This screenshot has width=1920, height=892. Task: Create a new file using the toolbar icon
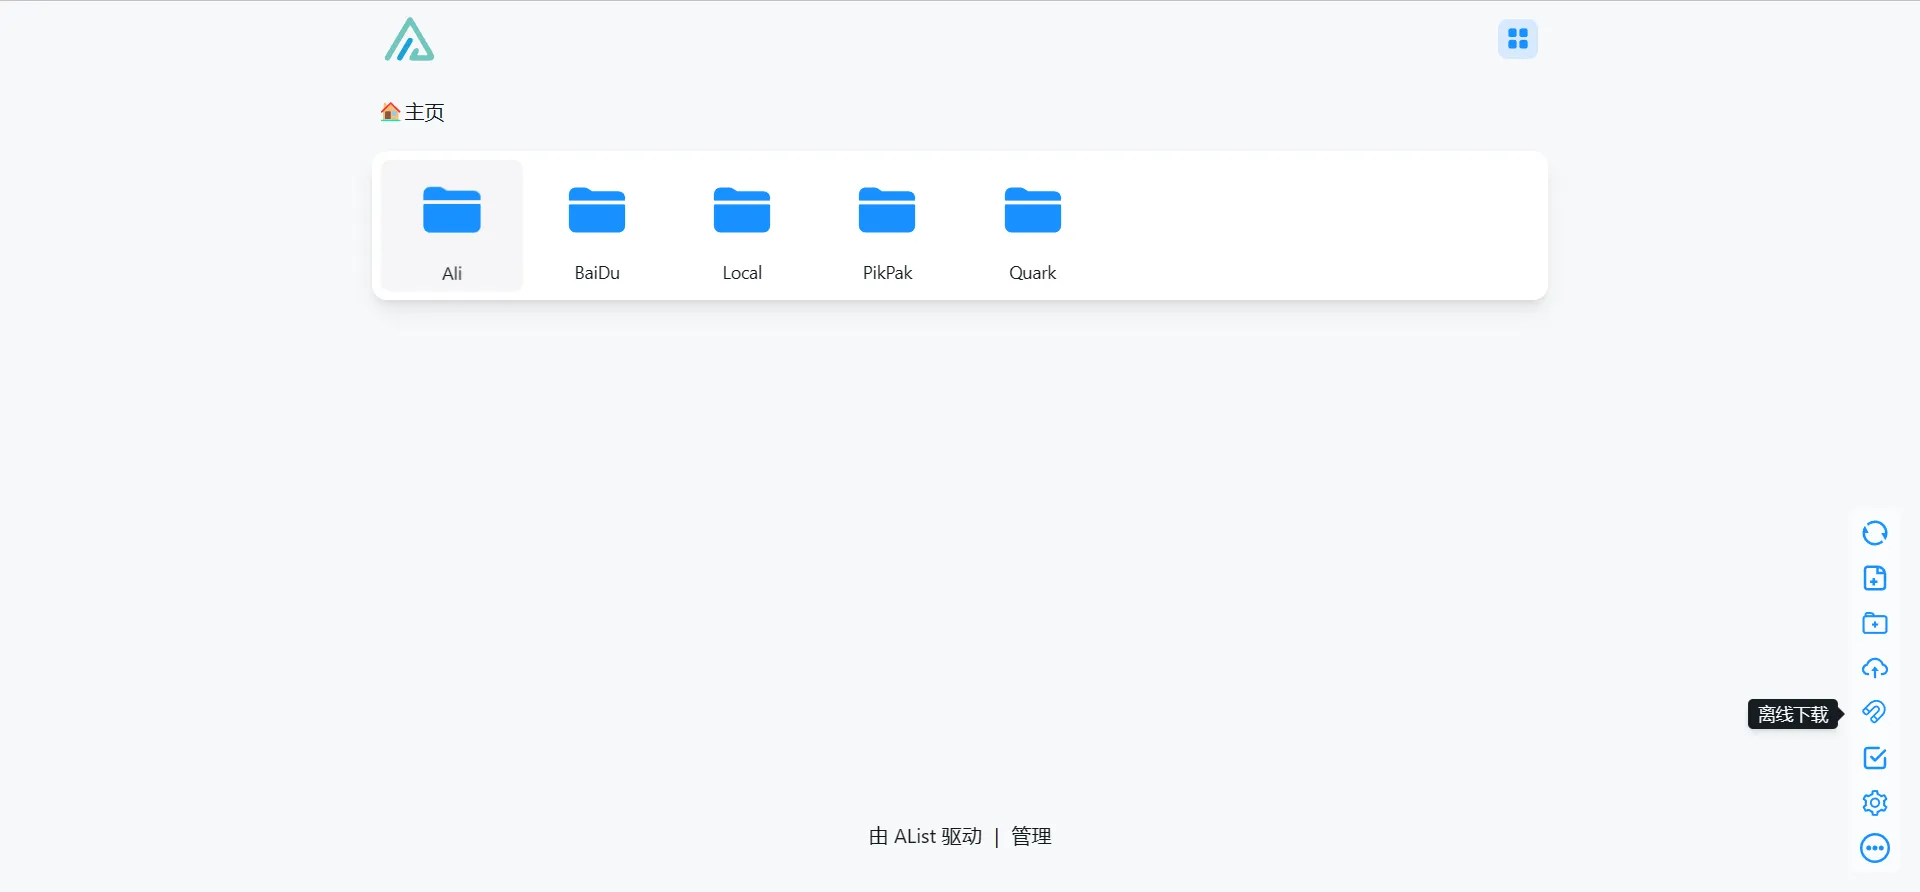point(1874,578)
